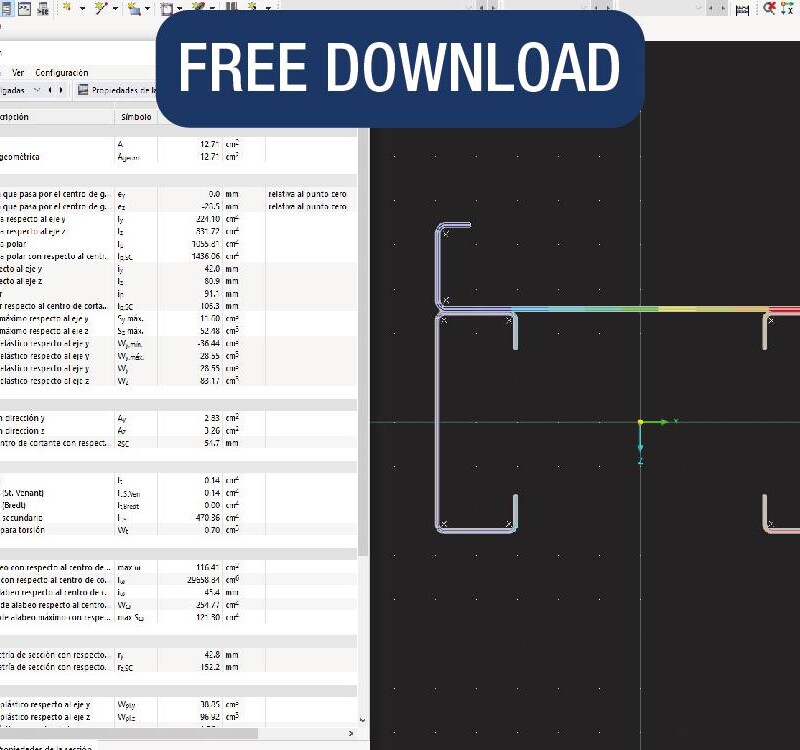Click the scroll-down arrow of properties table
The width and height of the screenshot is (800, 750).
coord(363,720)
